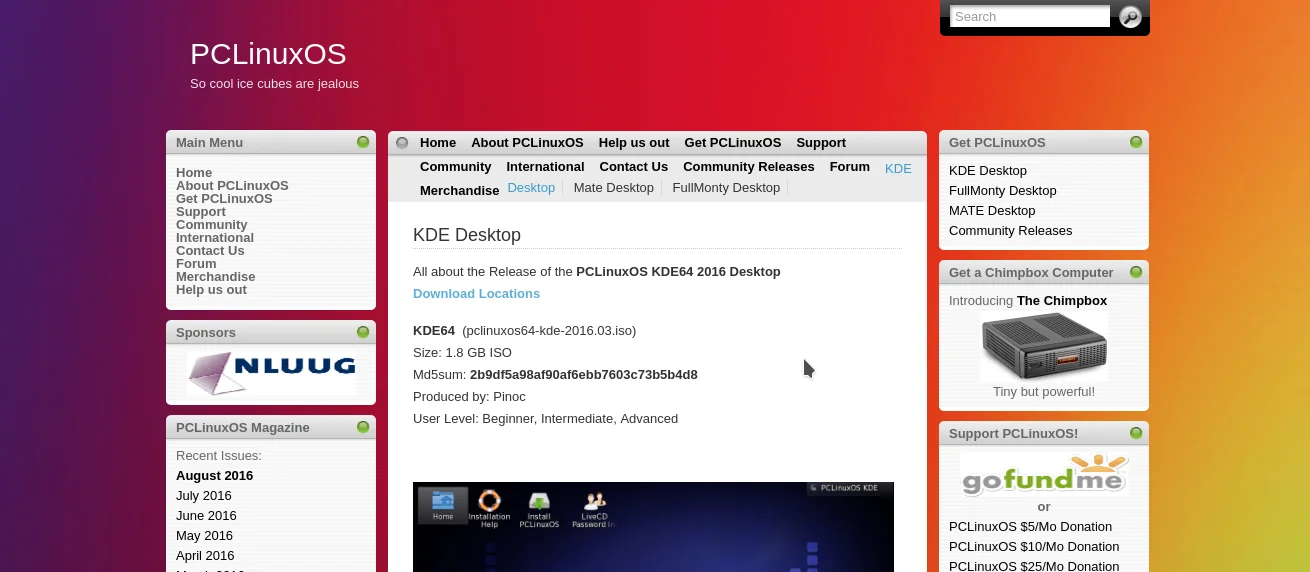Open Support in Main Menu sidebar
The image size is (1310, 572).
[201, 211]
